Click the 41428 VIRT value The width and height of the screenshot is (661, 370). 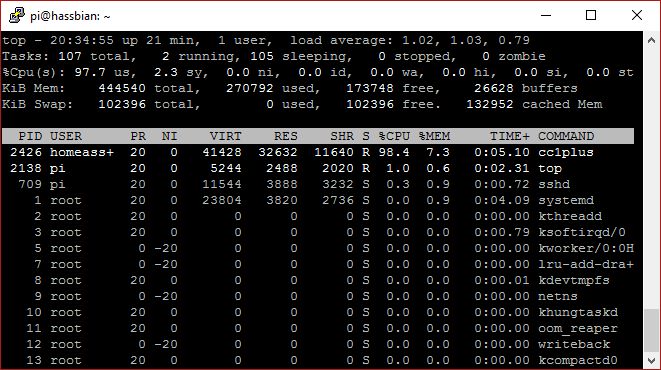(x=222, y=152)
